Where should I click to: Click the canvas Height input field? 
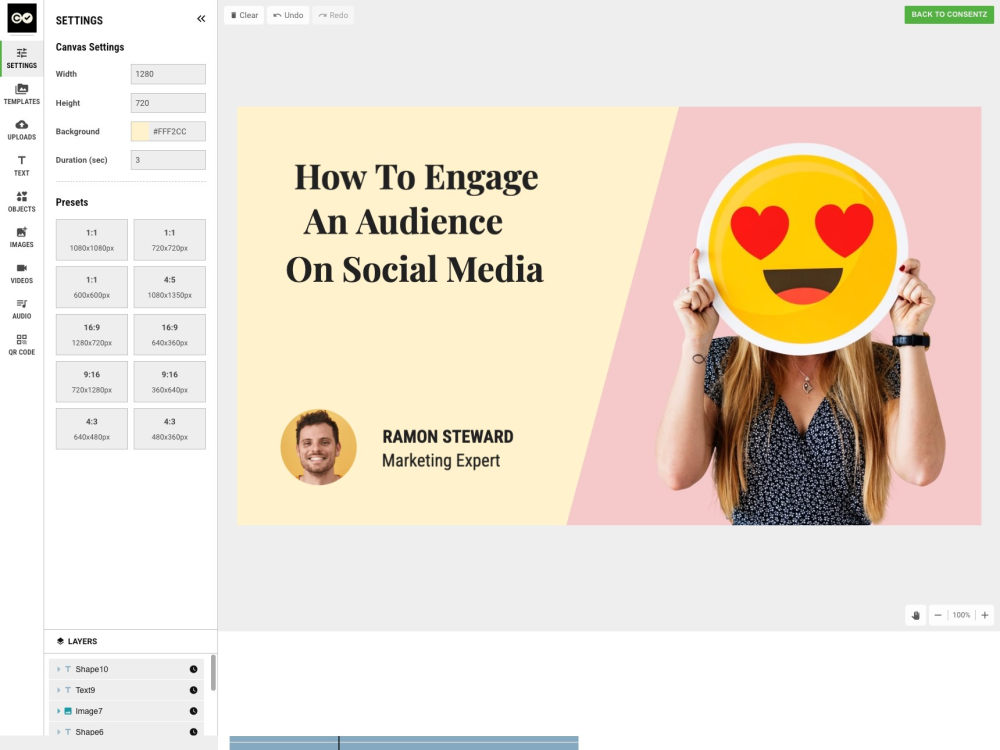pos(168,103)
